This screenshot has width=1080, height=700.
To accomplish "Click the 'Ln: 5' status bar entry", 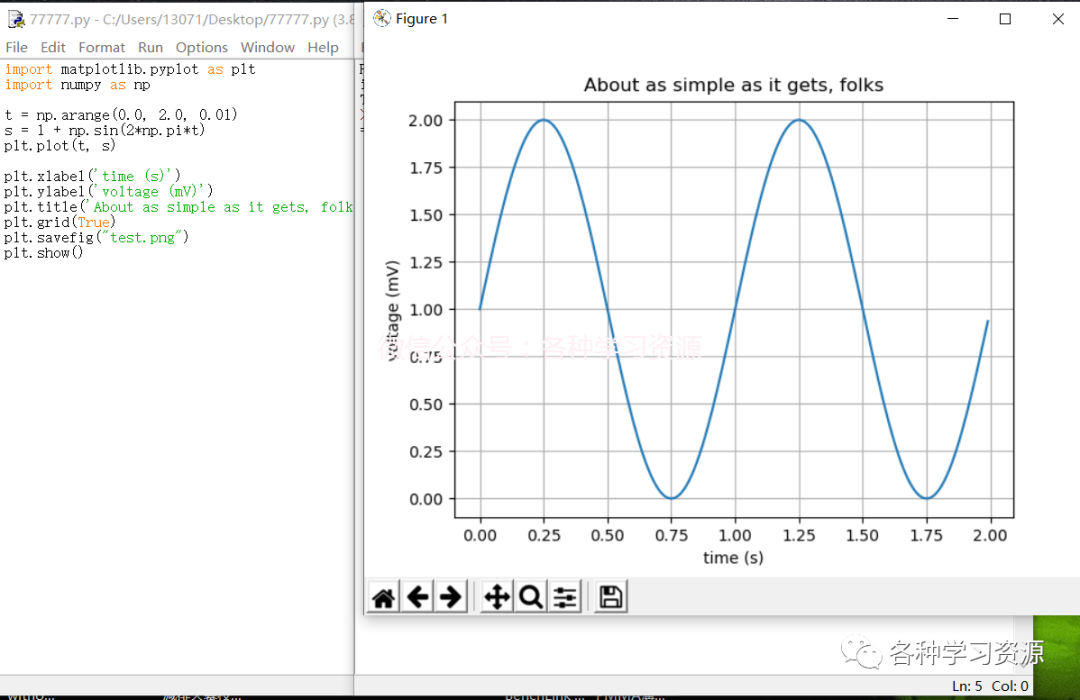I will pos(967,686).
